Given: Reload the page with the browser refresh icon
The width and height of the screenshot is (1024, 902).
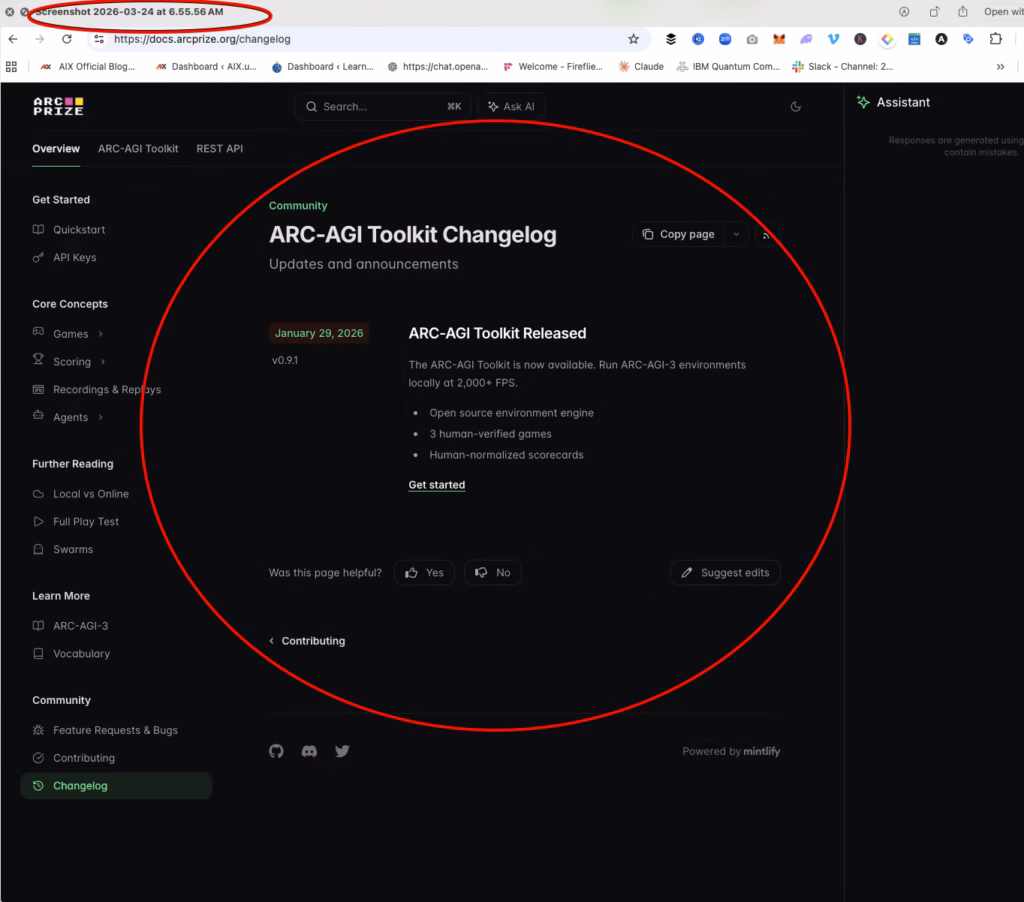Looking at the screenshot, I should click(67, 39).
